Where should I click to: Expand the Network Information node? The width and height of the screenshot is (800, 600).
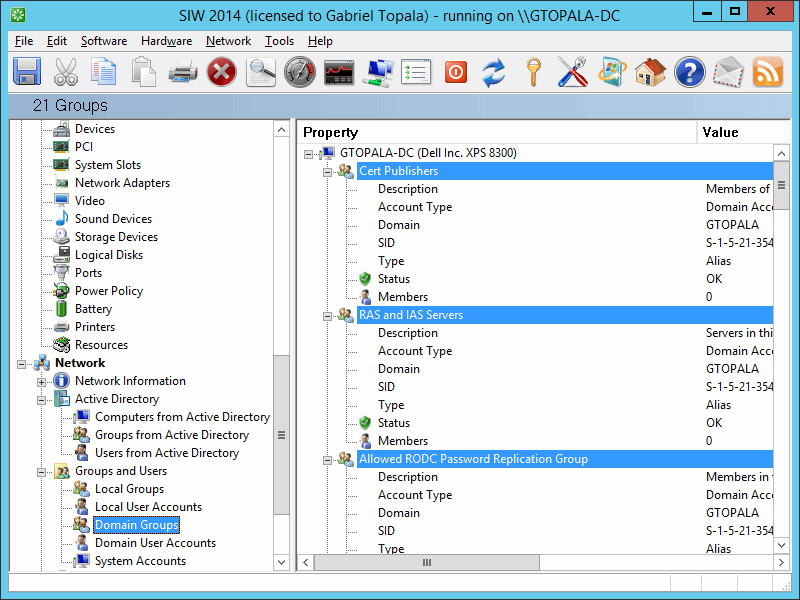(41, 382)
